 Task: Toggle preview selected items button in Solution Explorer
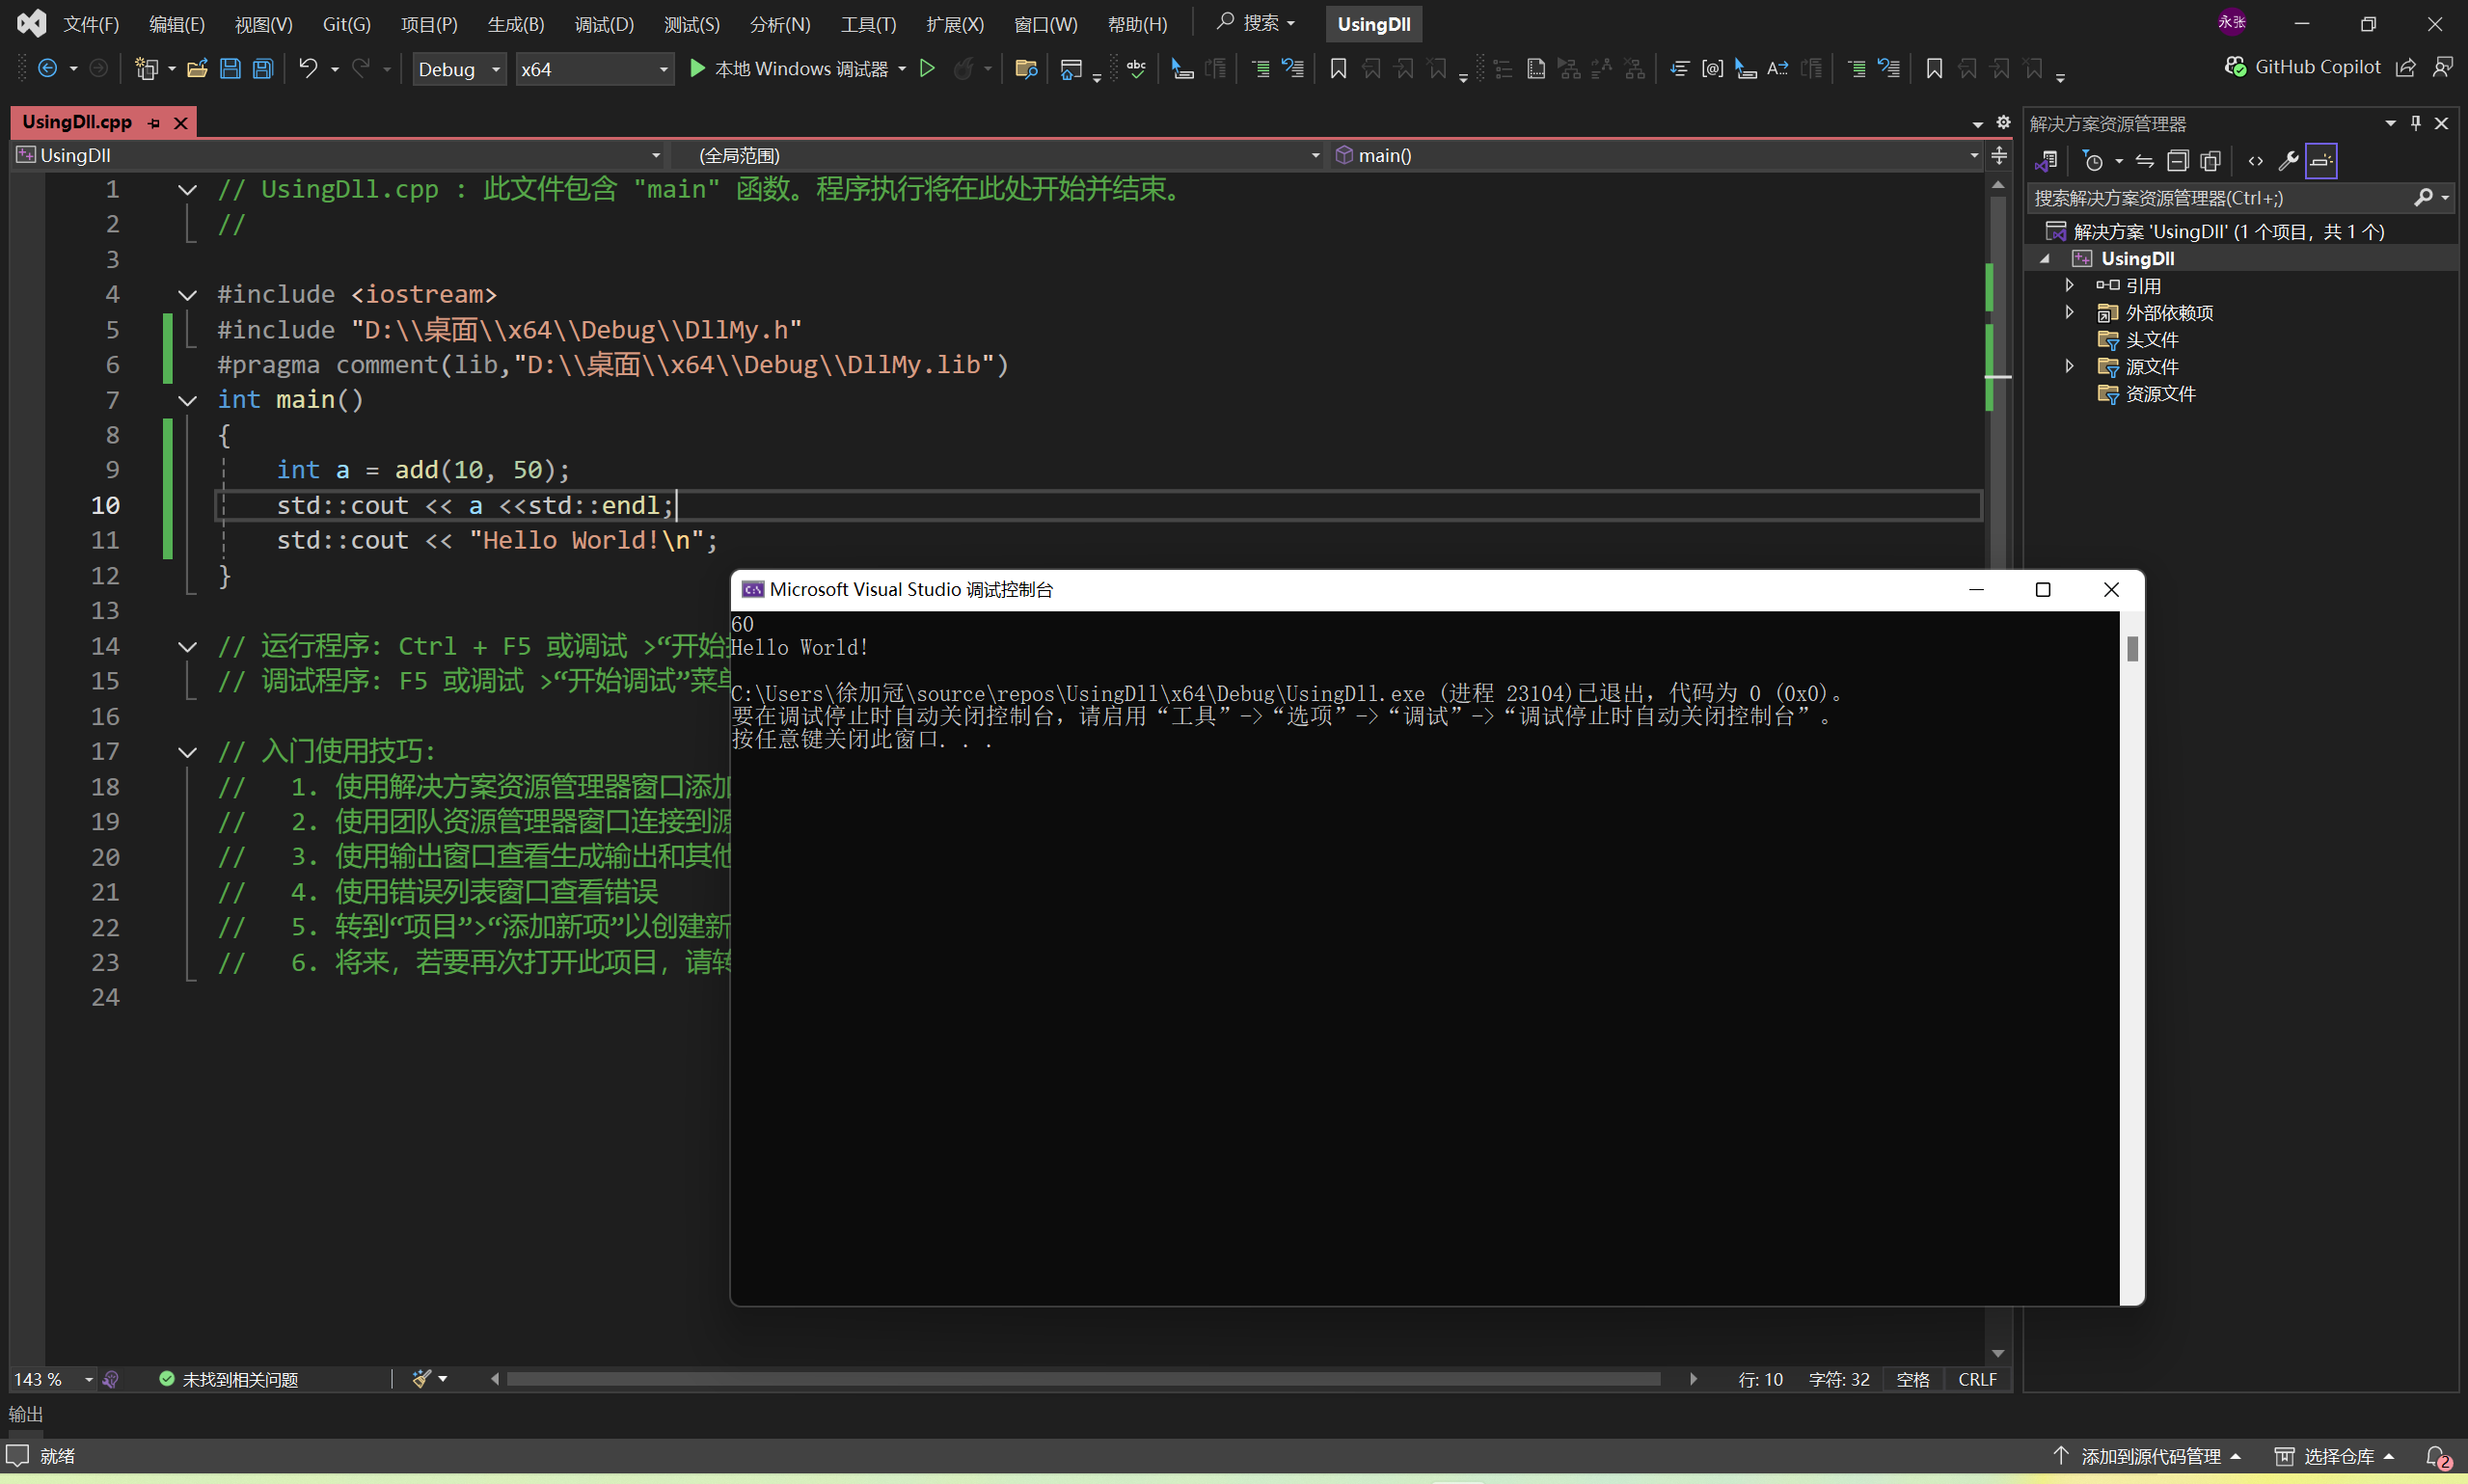[2321, 161]
